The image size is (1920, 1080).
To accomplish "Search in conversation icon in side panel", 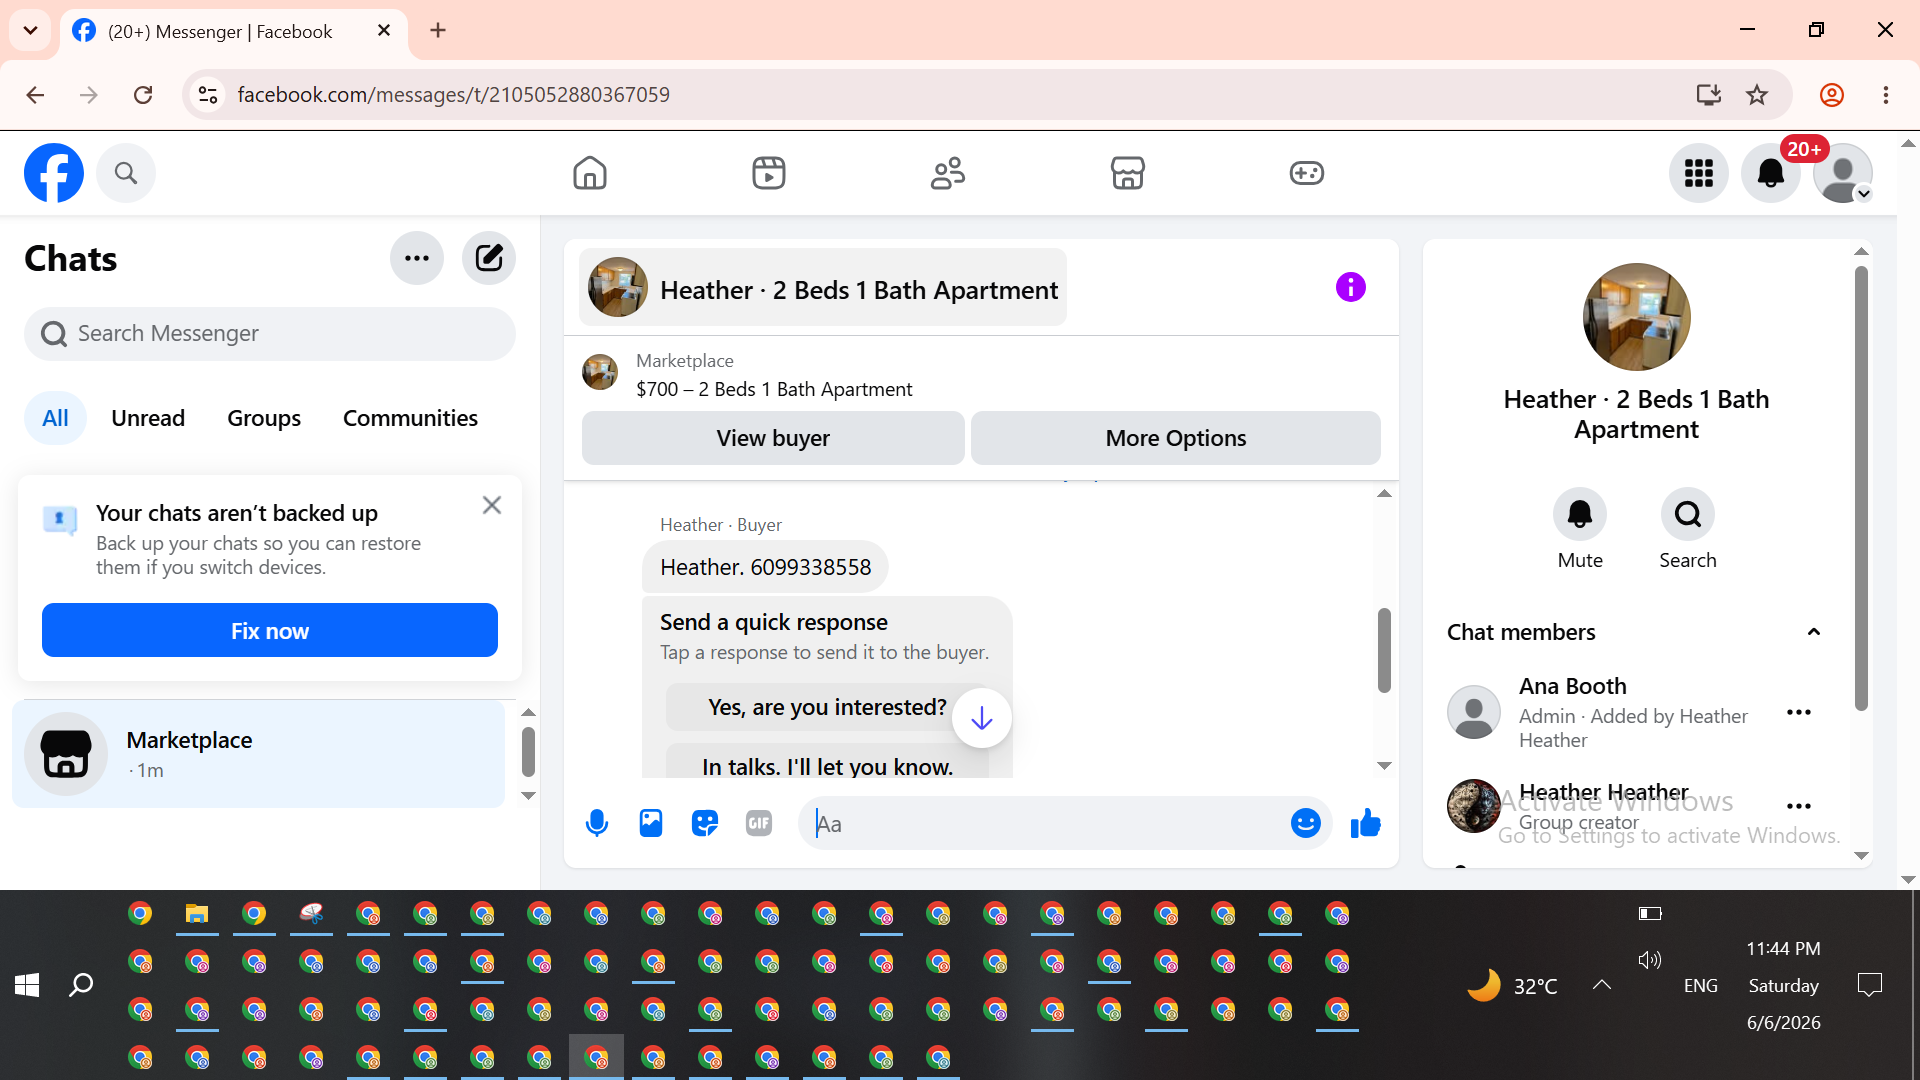I will [x=1688, y=515].
